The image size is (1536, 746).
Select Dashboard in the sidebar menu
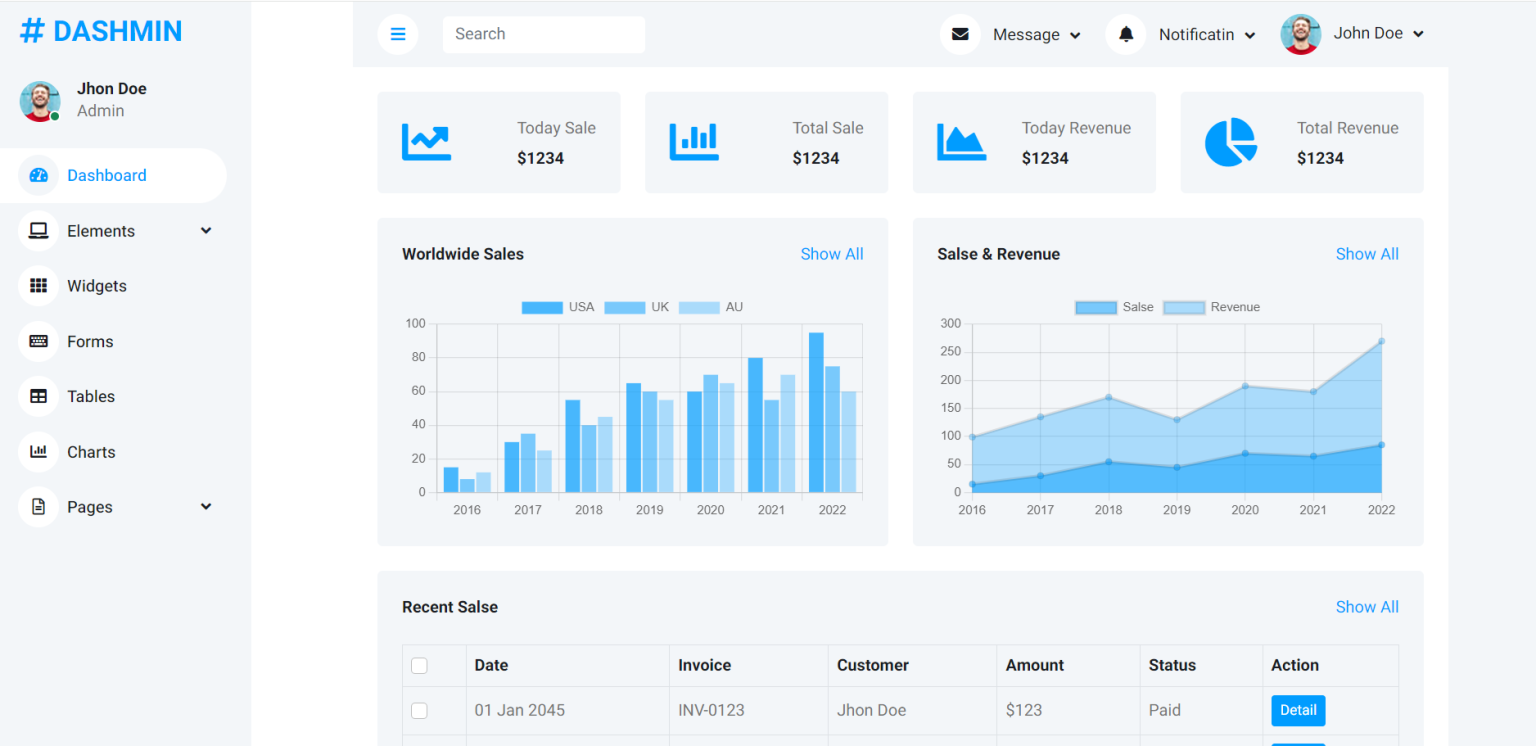[x=105, y=175]
